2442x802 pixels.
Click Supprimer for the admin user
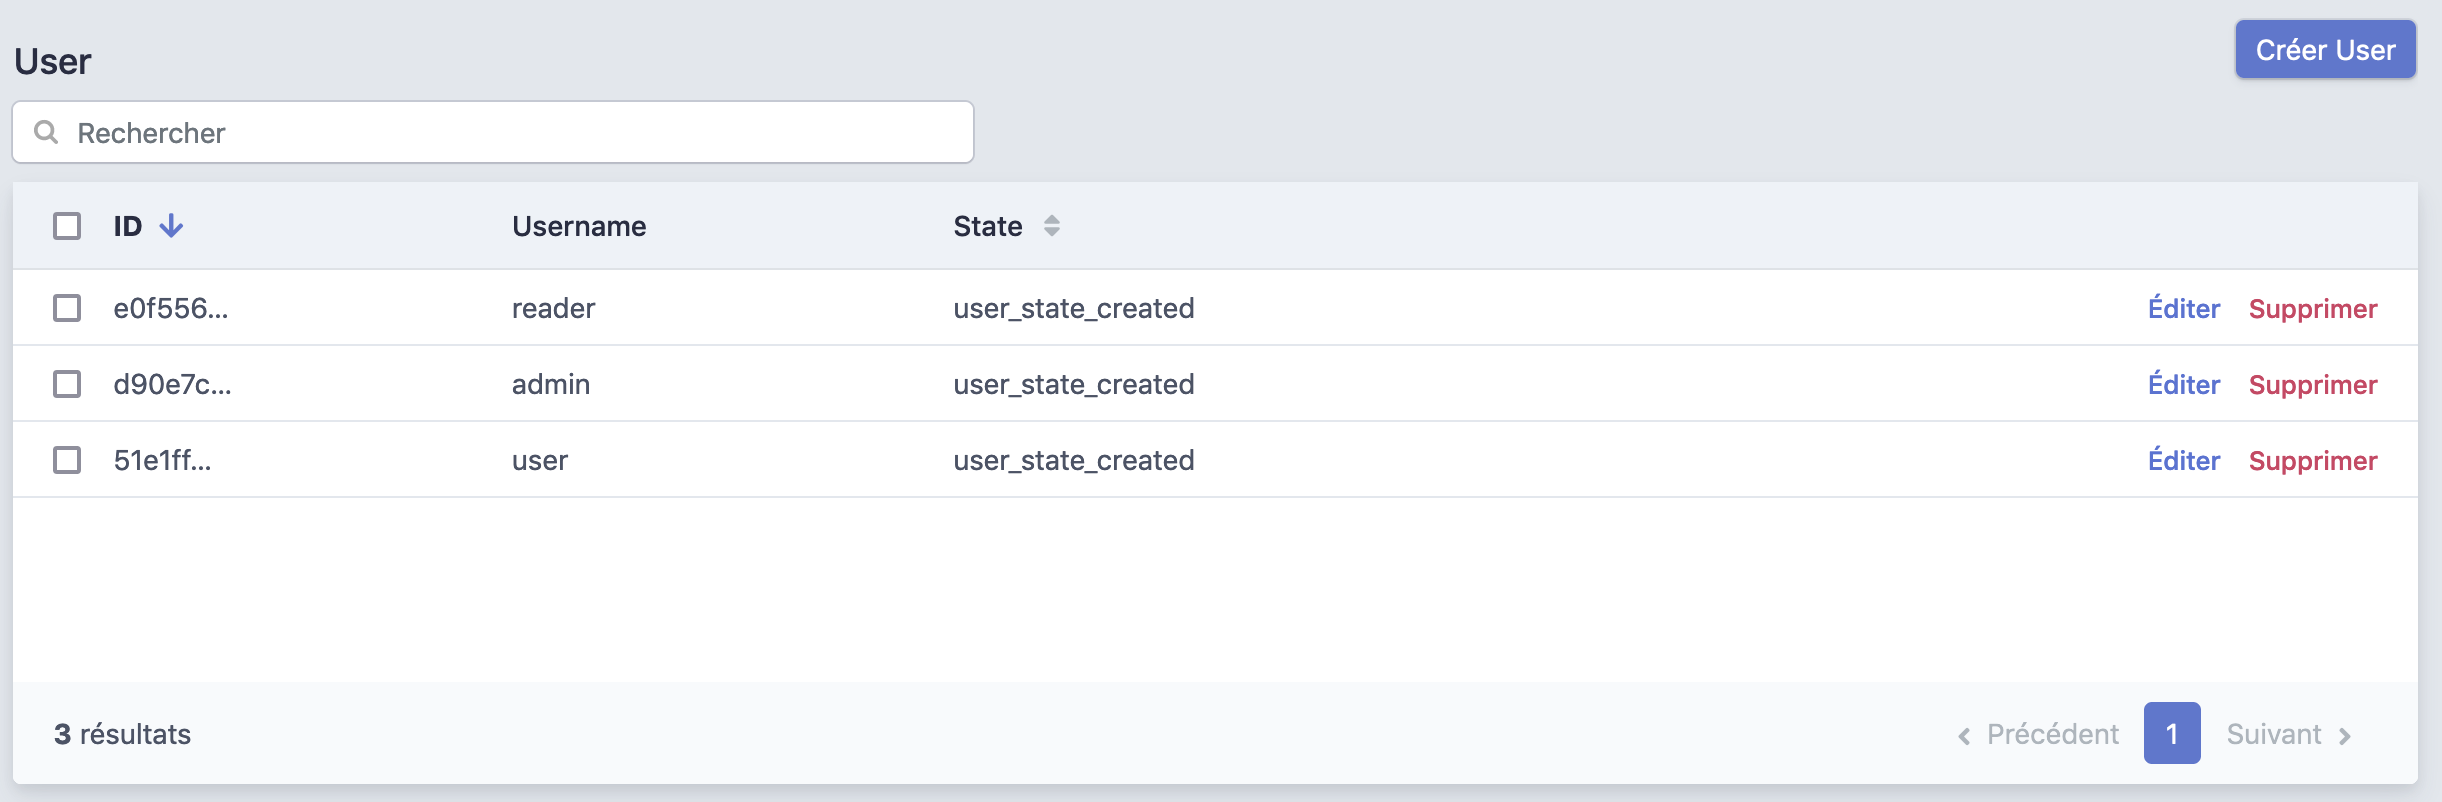pos(2312,385)
